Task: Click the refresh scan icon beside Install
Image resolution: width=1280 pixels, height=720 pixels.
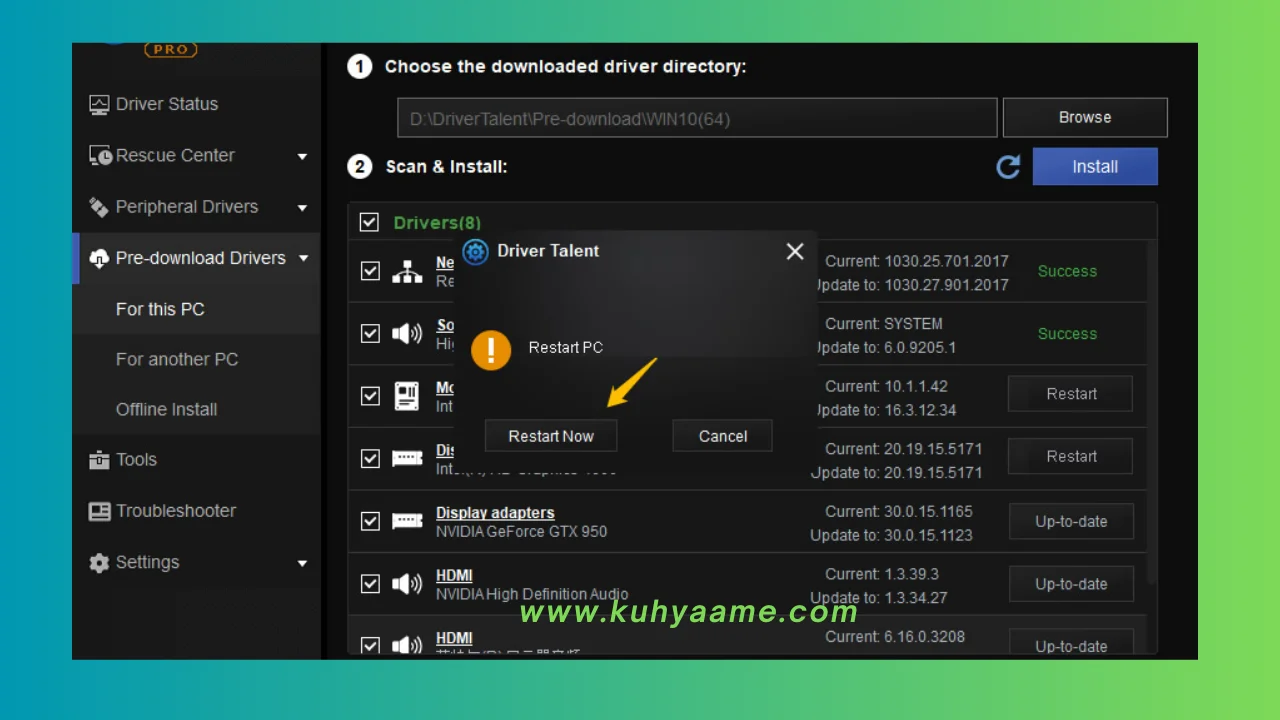Action: point(1008,167)
